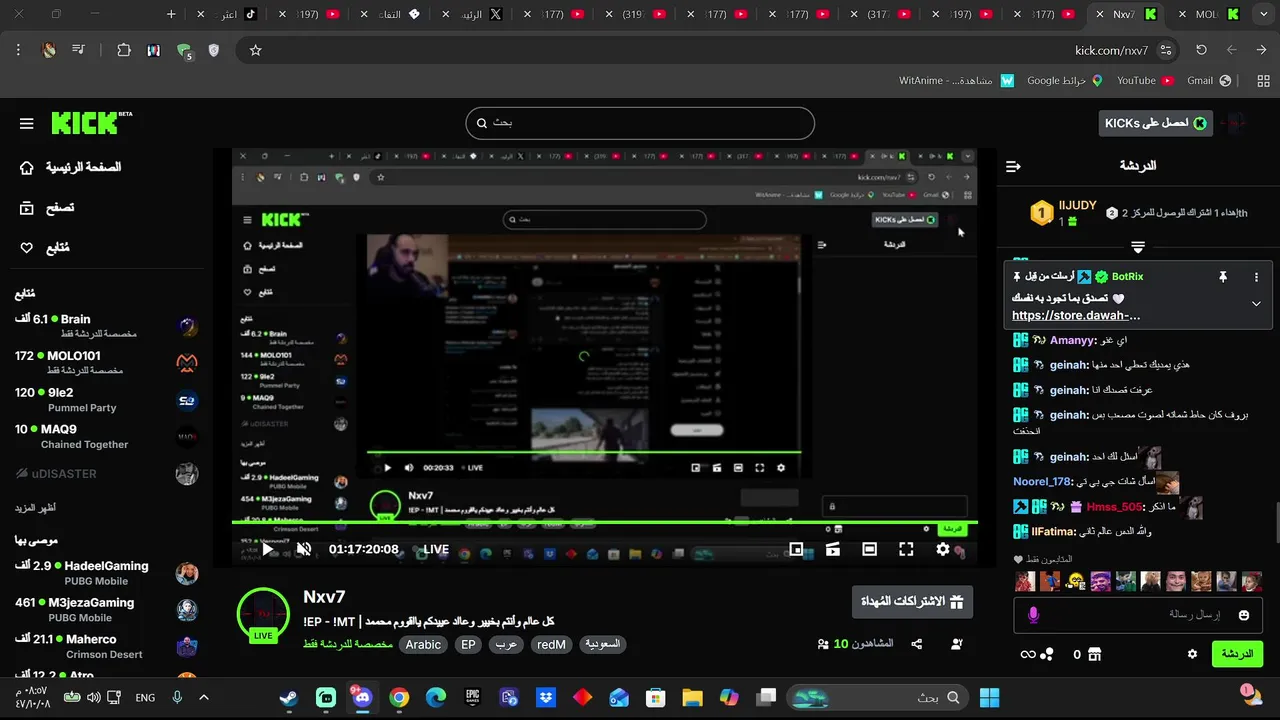
Task: Click username Noorel_178 in chat
Action: pyautogui.click(x=1042, y=482)
